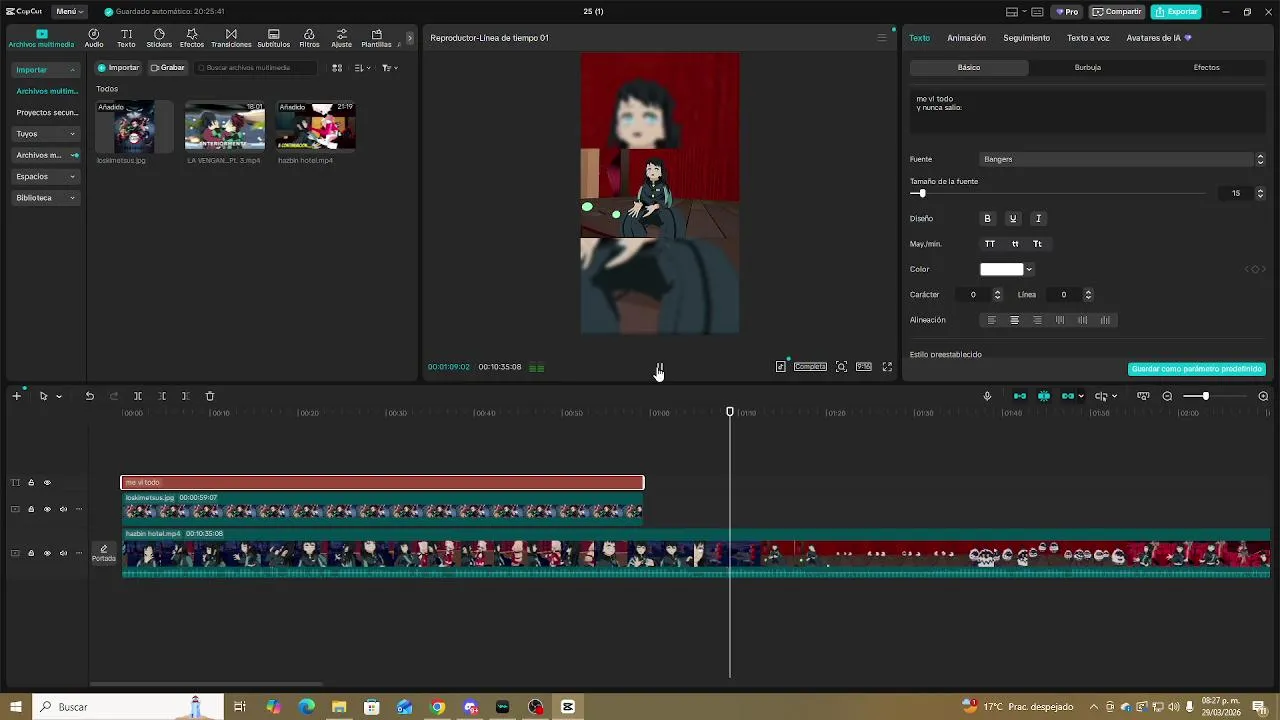Open the Ajuste tab
This screenshot has height=720, width=1280.
pyautogui.click(x=341, y=38)
